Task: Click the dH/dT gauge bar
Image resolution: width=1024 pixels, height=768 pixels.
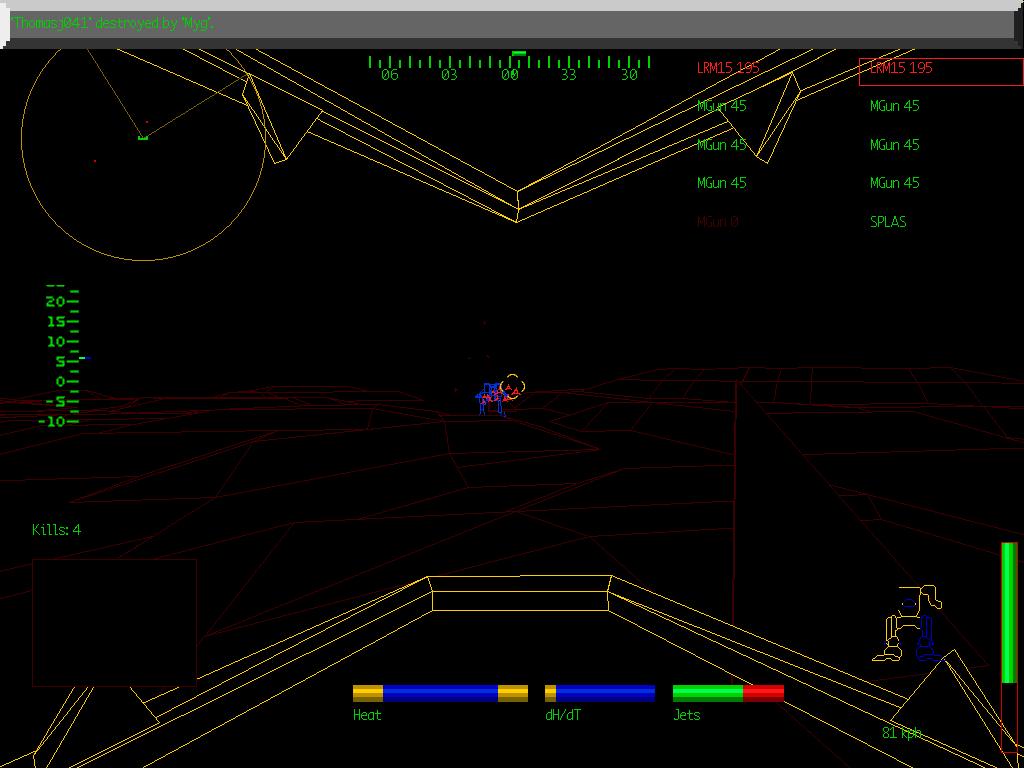Action: pos(600,693)
